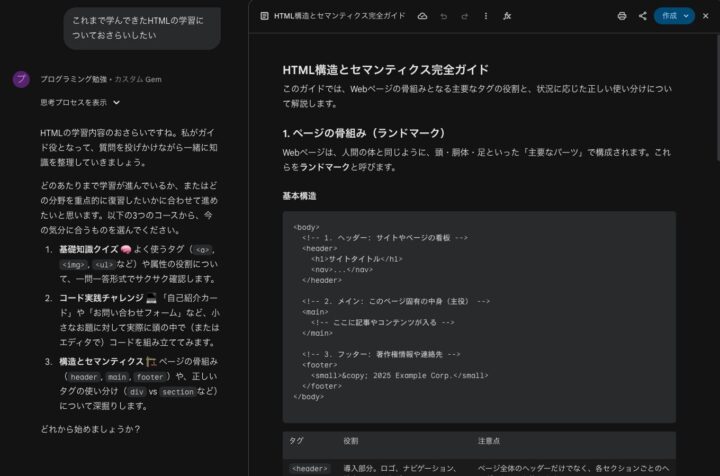Click the 役割 table column header
The height and width of the screenshot is (476, 720).
pos(351,441)
